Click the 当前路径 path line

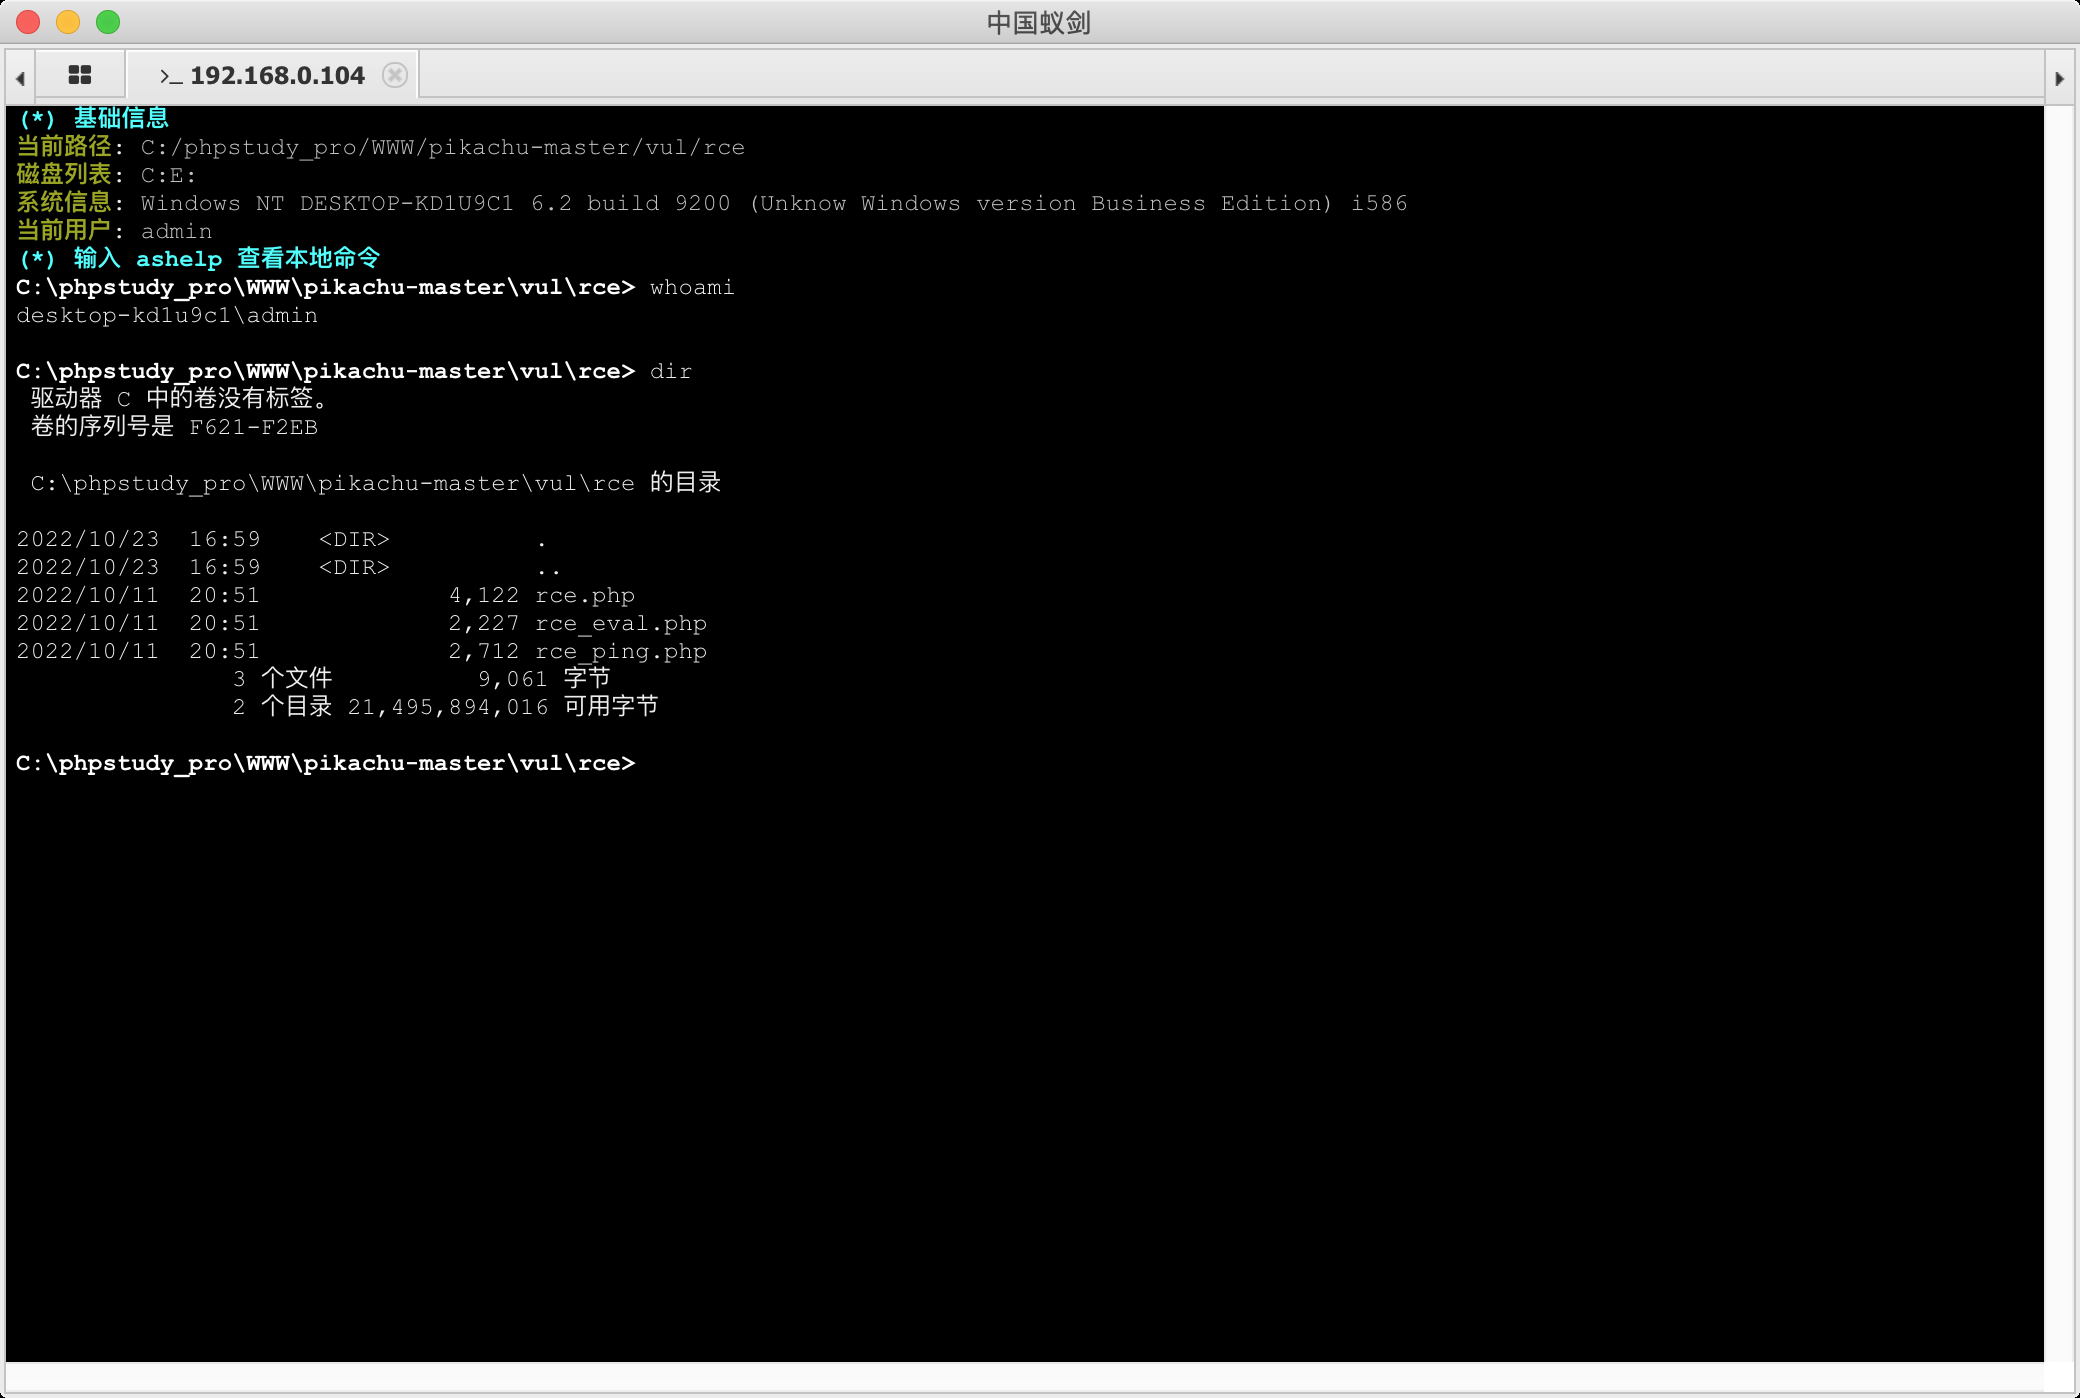[381, 147]
